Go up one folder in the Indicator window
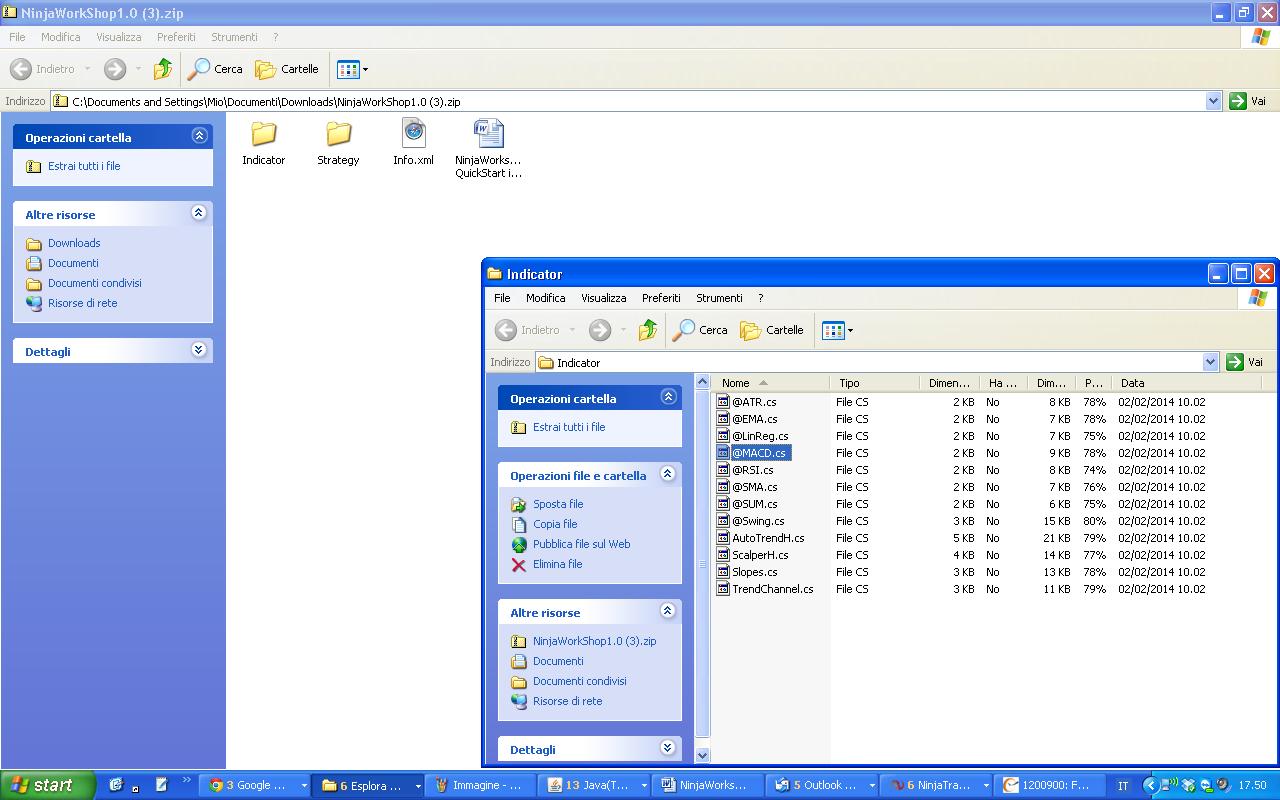Image resolution: width=1280 pixels, height=800 pixels. [x=648, y=330]
